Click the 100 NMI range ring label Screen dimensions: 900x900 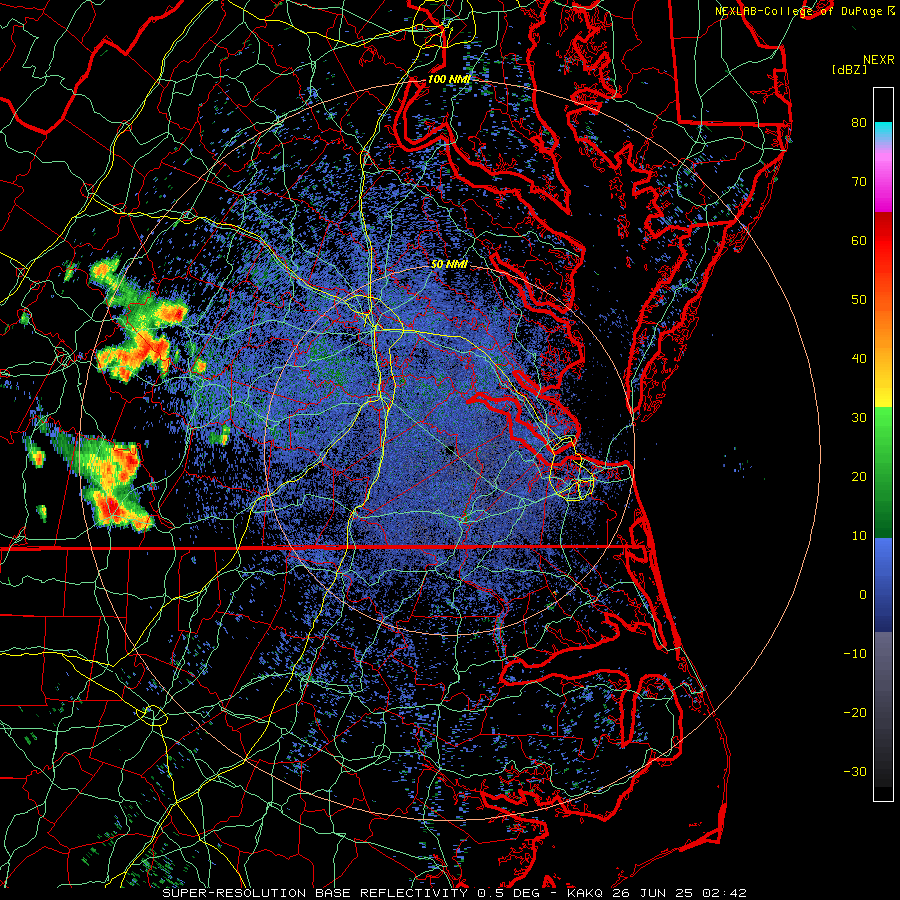coord(449,79)
